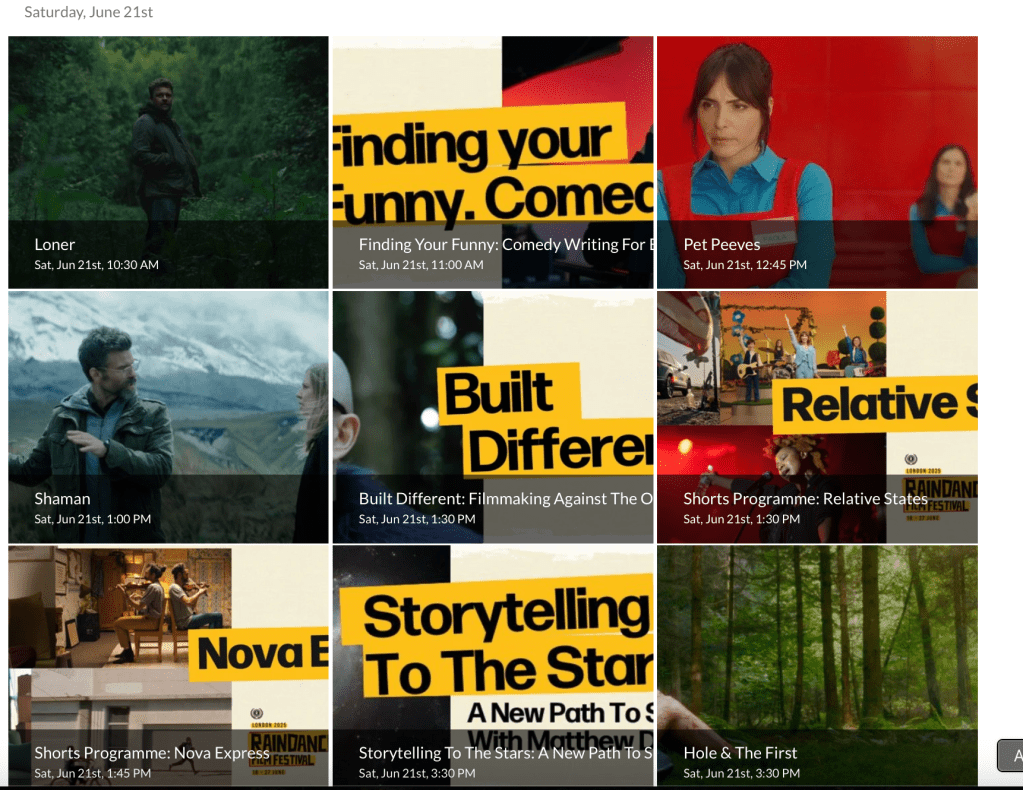The width and height of the screenshot is (1023, 790).
Task: Click 'Hole & The First' title
Action: coord(740,753)
